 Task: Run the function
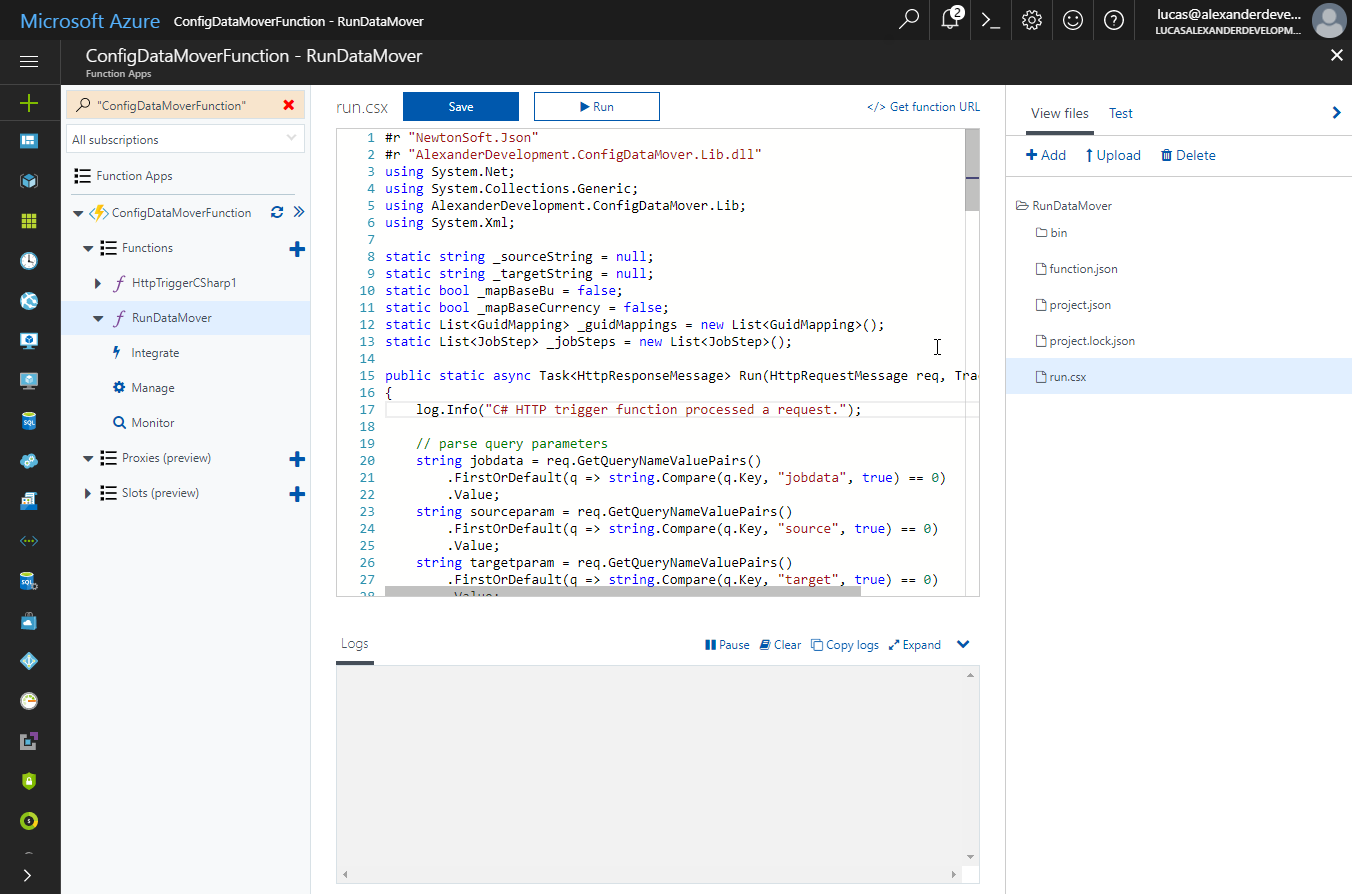[597, 107]
